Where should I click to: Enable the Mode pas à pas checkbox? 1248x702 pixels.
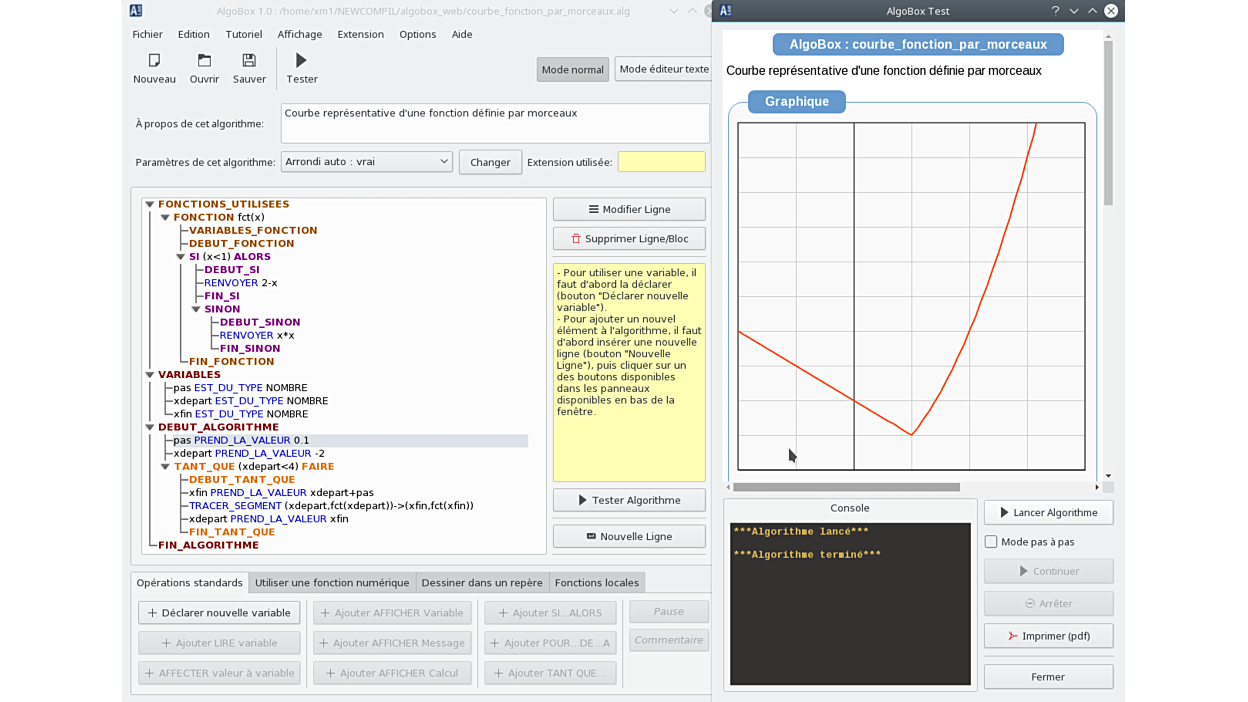pos(991,542)
